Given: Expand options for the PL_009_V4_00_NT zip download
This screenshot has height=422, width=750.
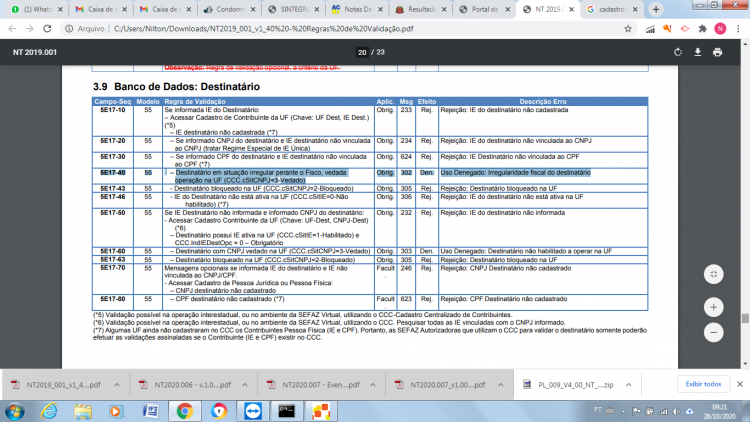Looking at the screenshot, I should [629, 385].
